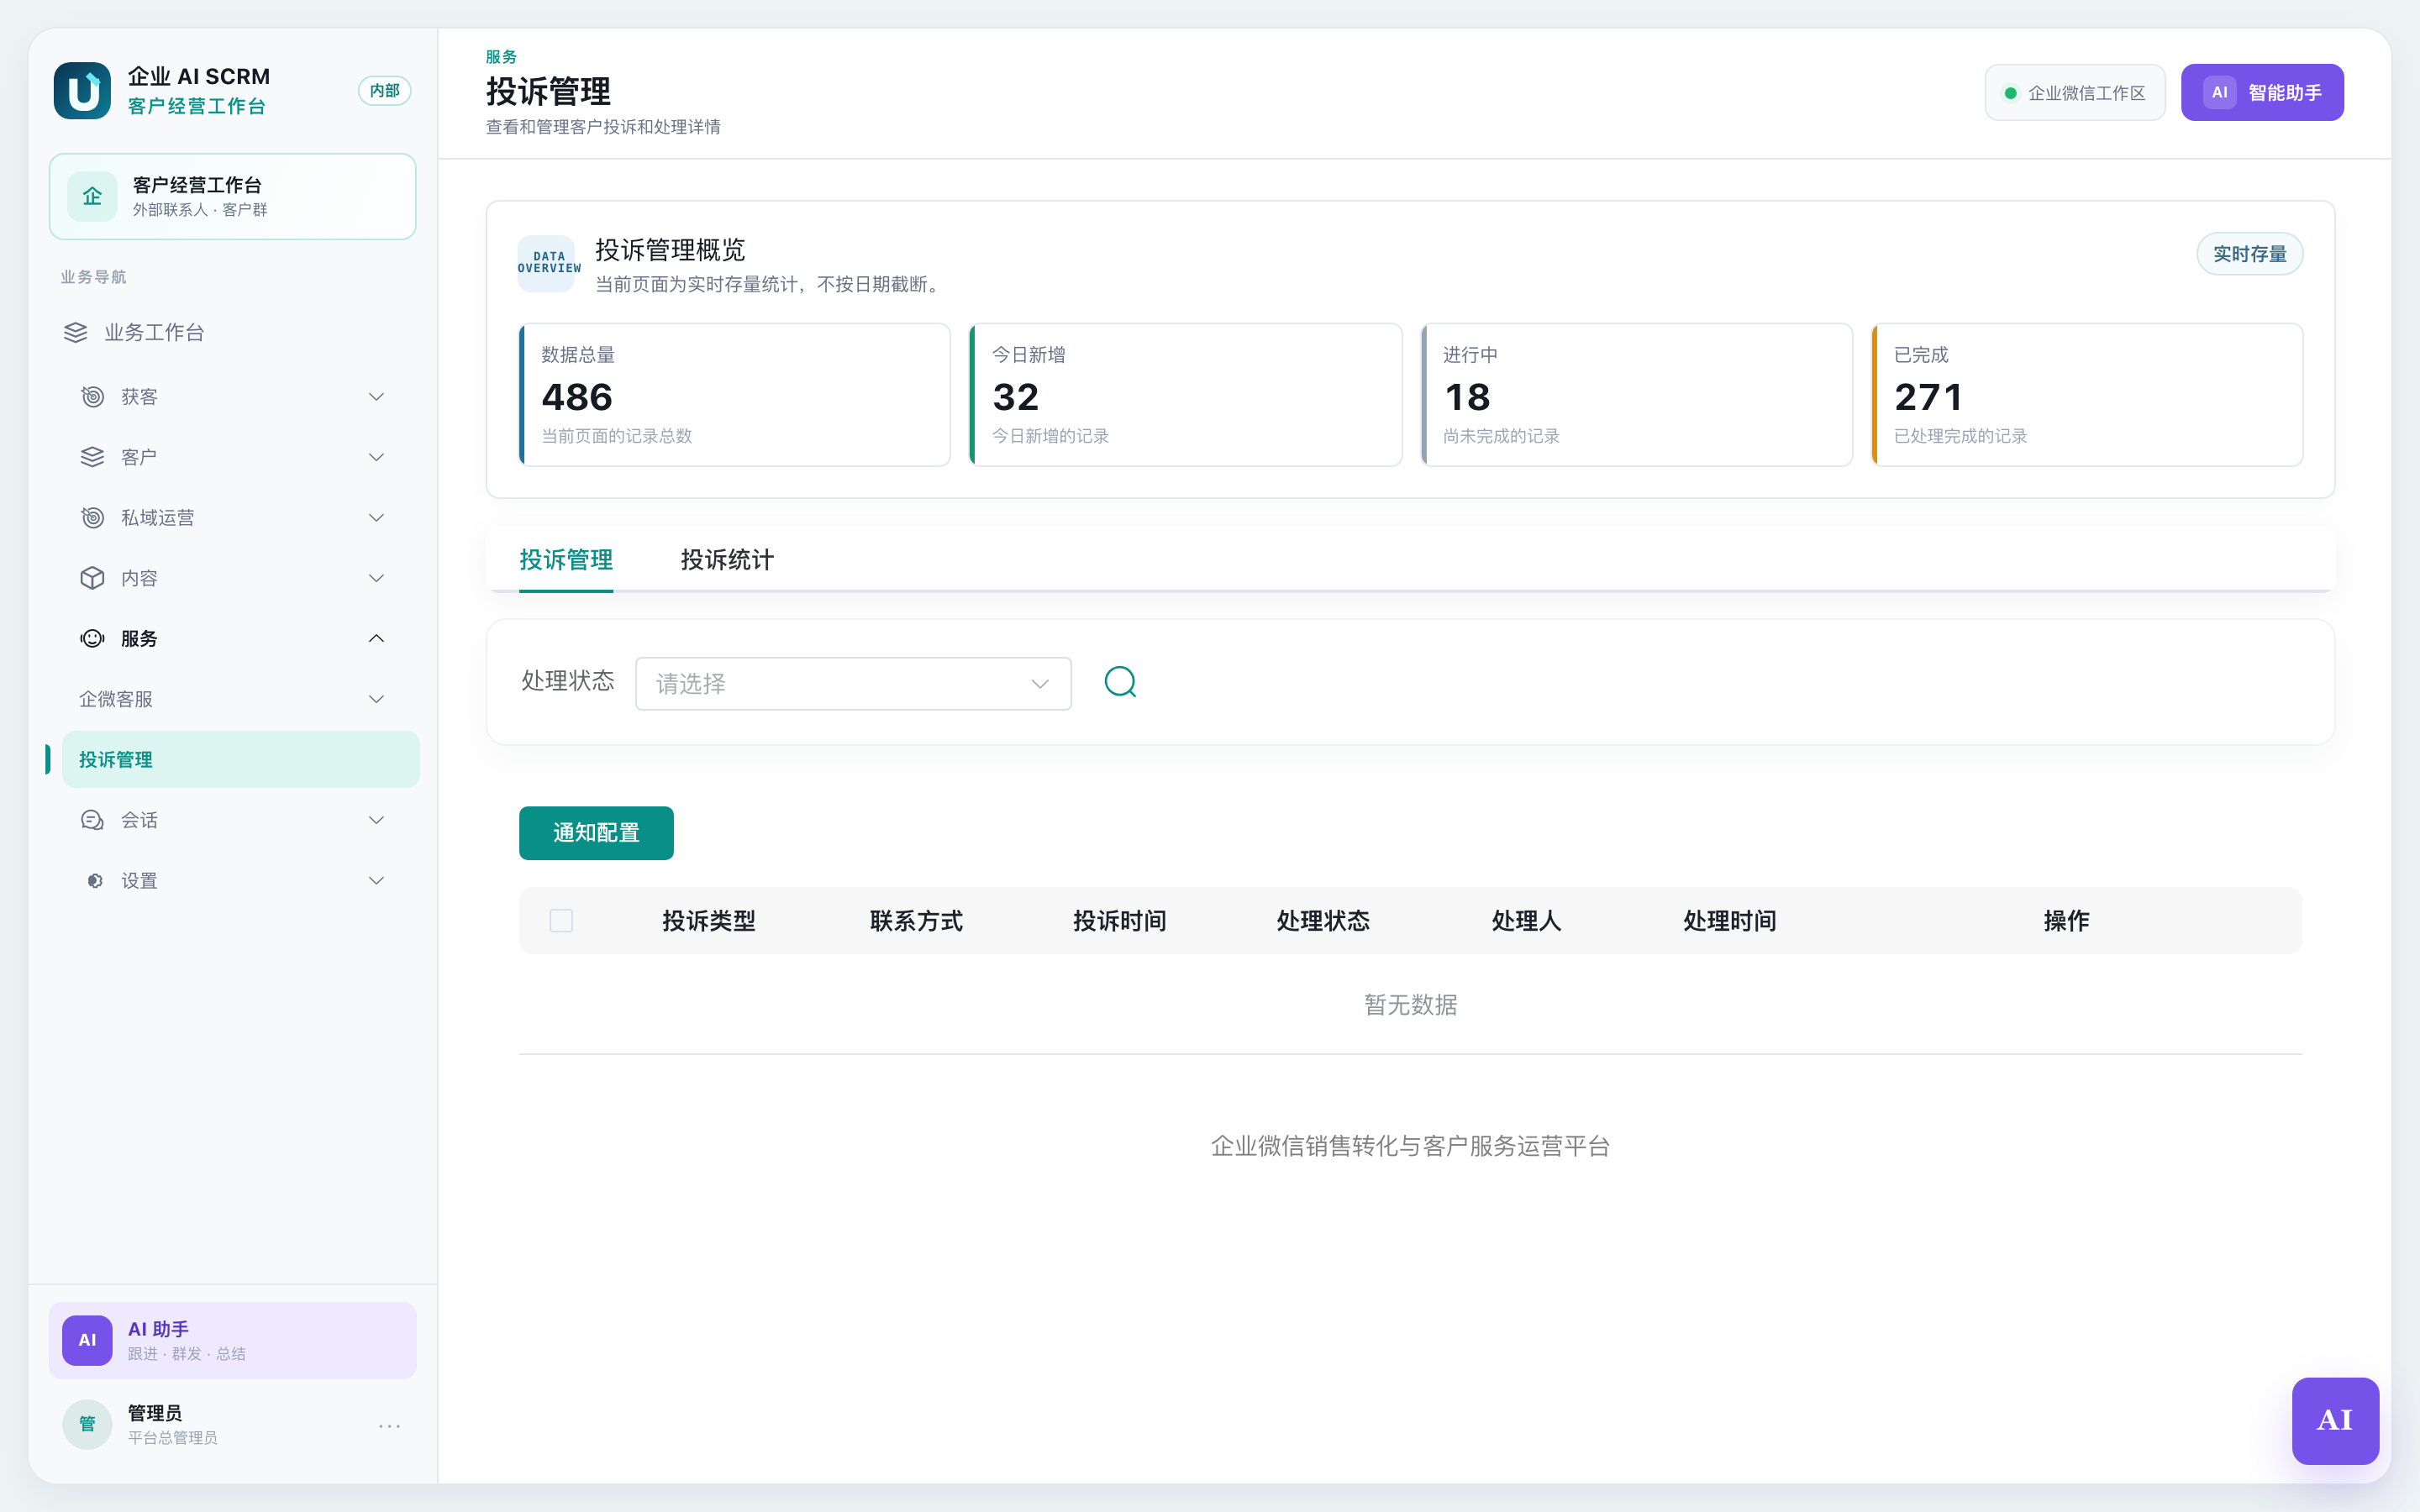Click the 管理员 user name
Image resolution: width=2420 pixels, height=1512 pixels.
coord(155,1412)
